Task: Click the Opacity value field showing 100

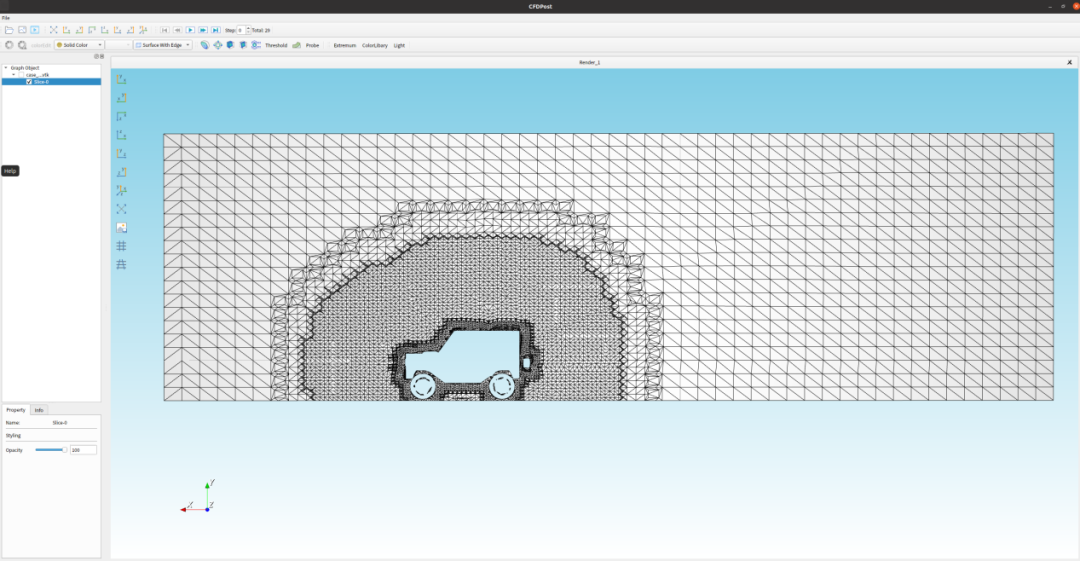Action: 83,449
